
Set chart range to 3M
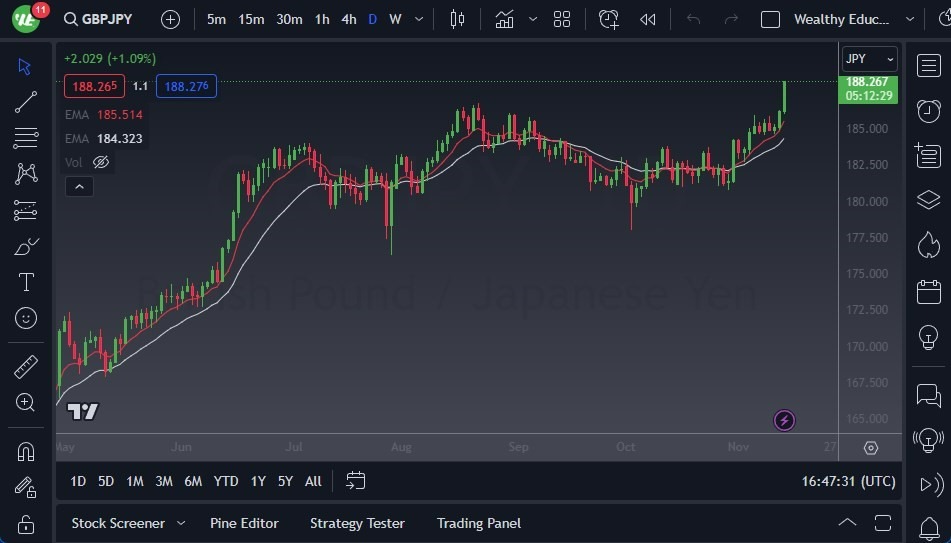tap(164, 481)
